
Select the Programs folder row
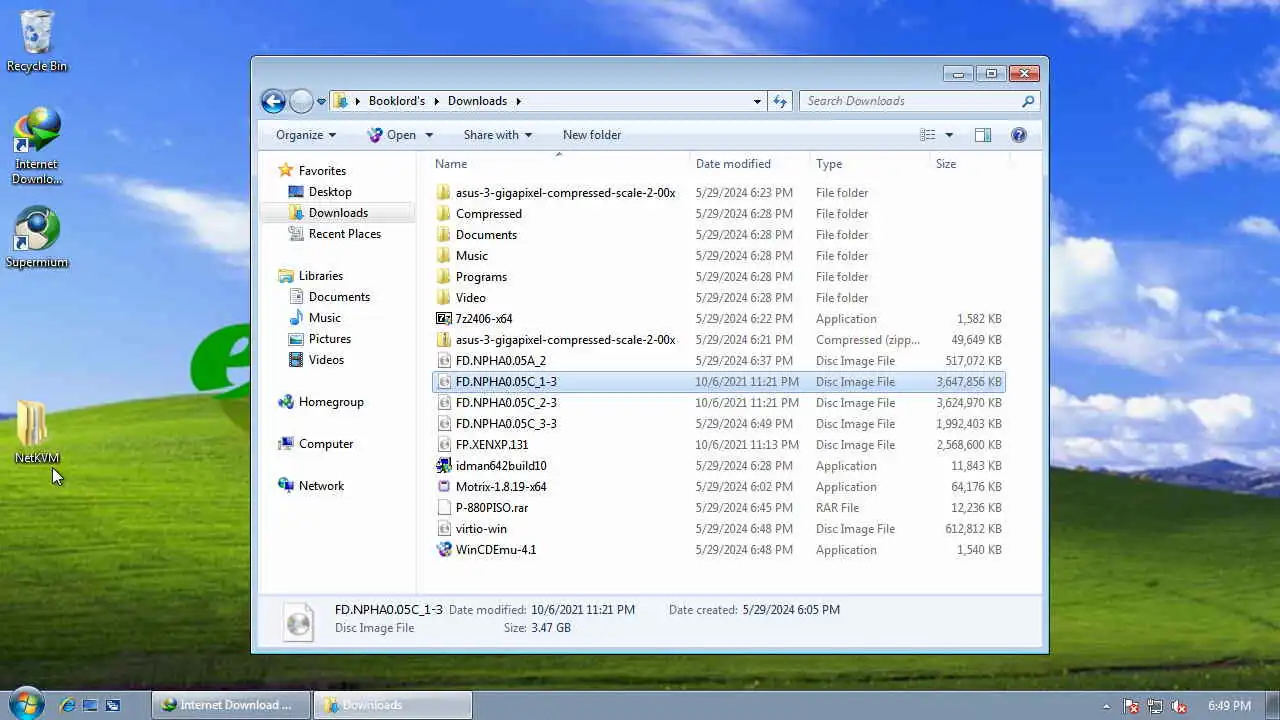click(x=718, y=277)
